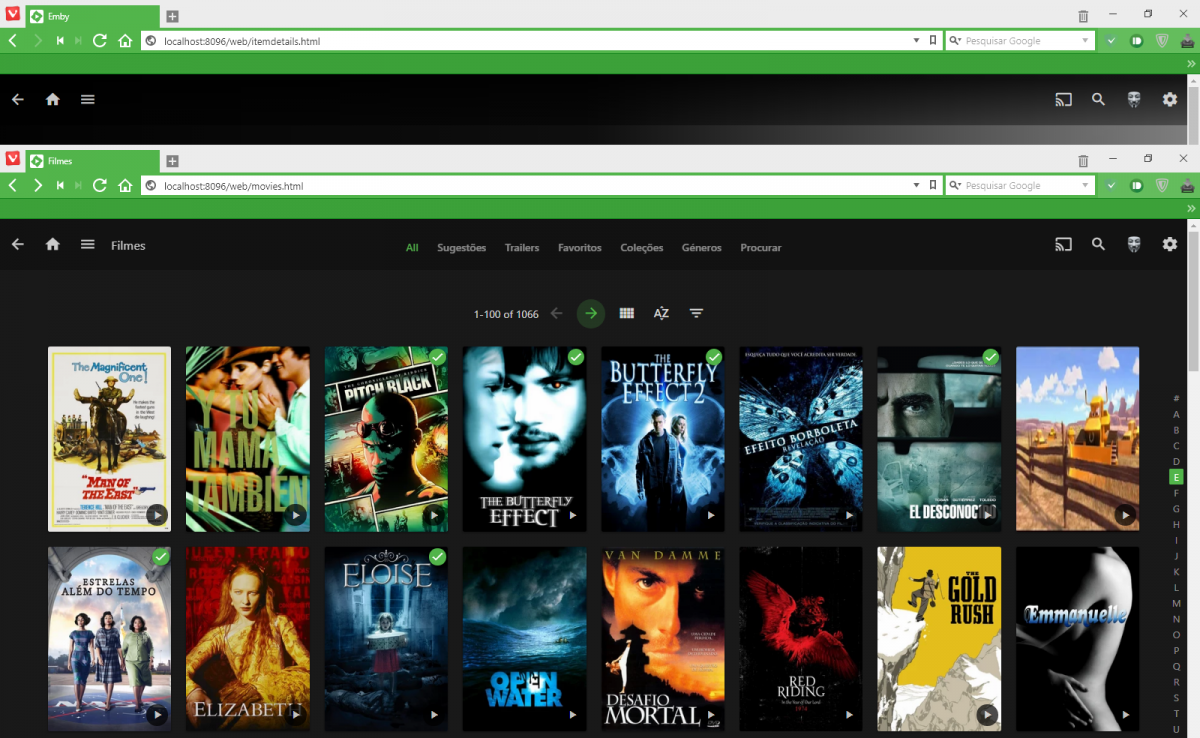Switch to the Trailers tab
Screen dimensions: 1200x738
click(x=522, y=247)
